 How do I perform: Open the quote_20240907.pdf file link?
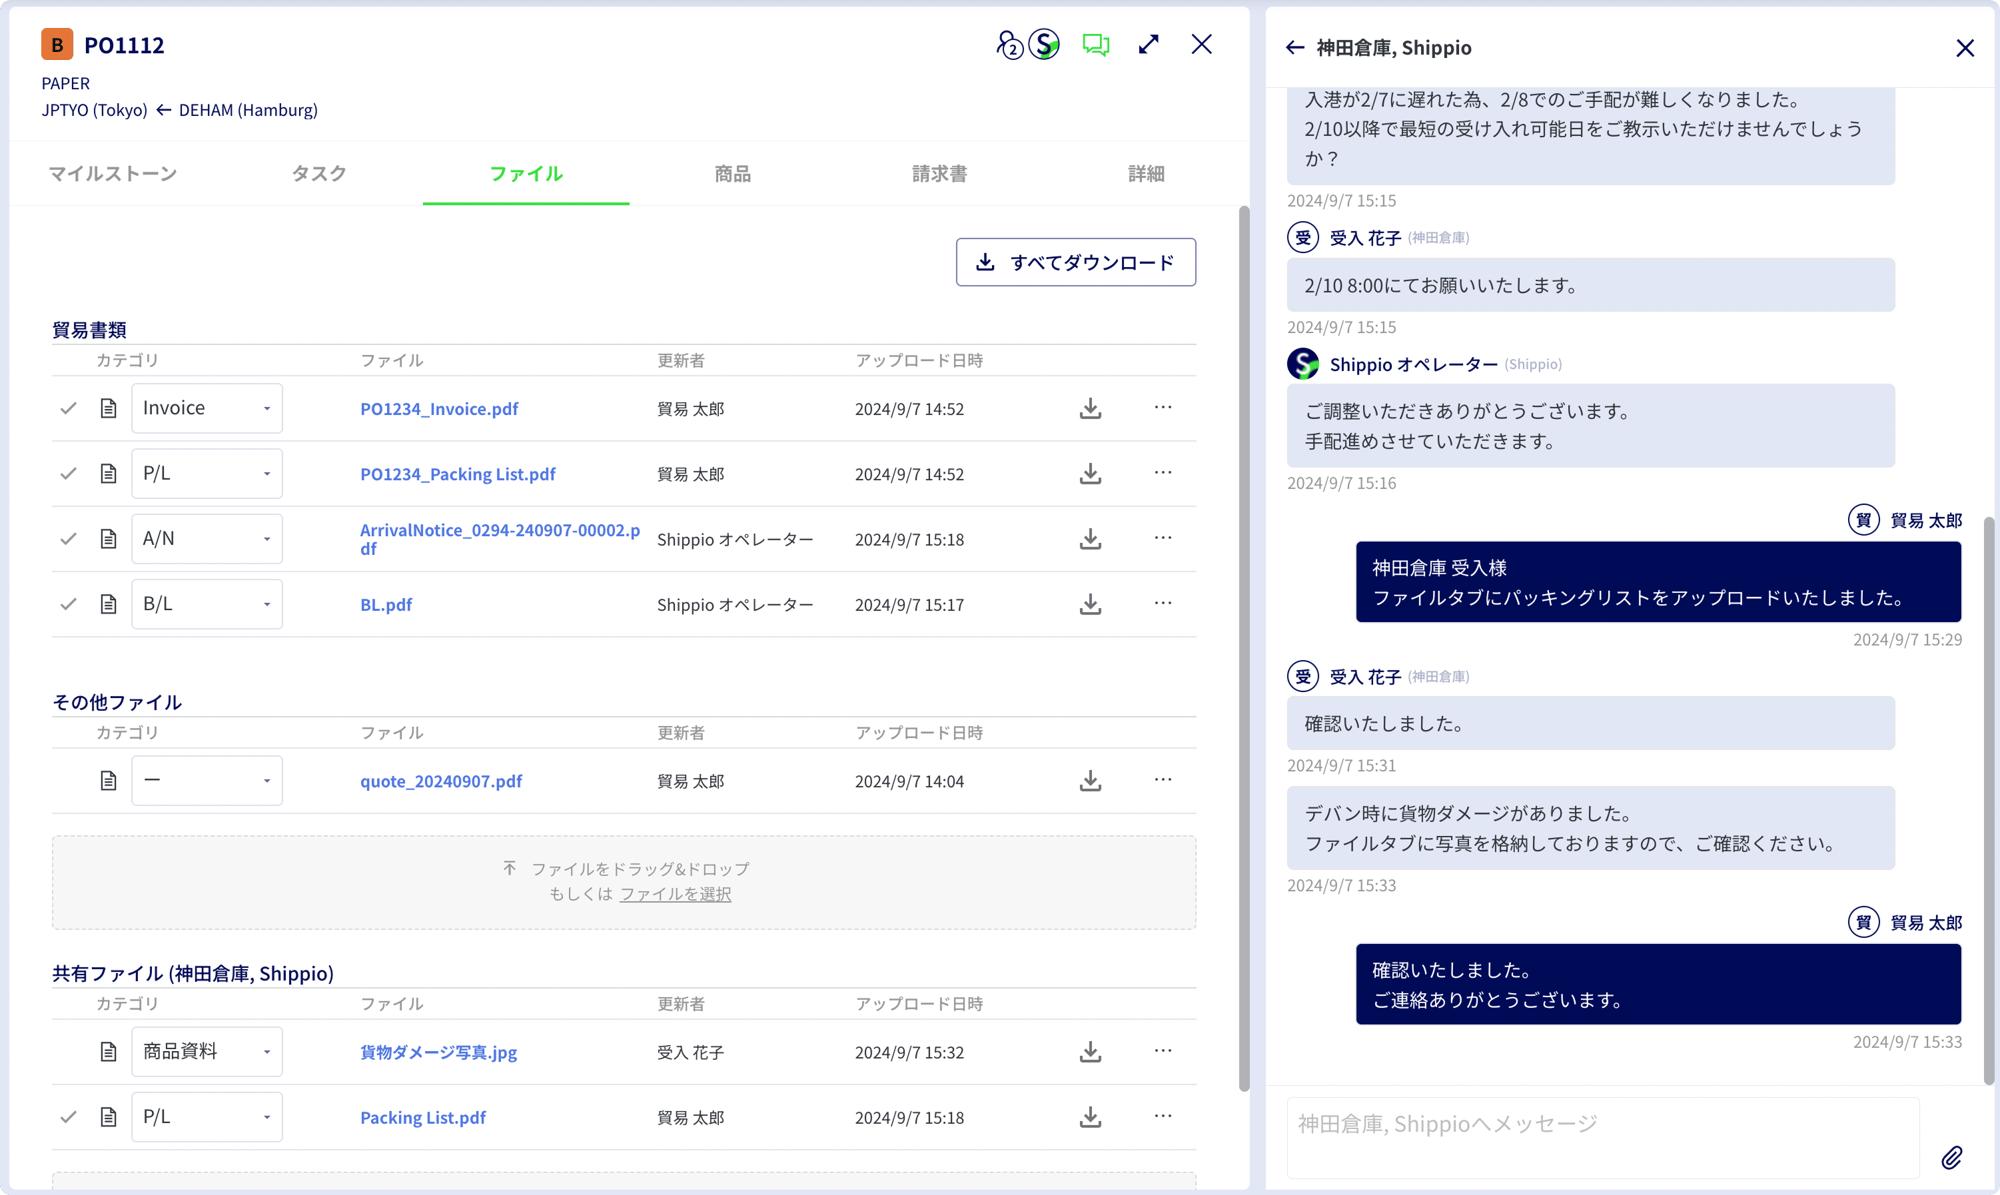(441, 780)
